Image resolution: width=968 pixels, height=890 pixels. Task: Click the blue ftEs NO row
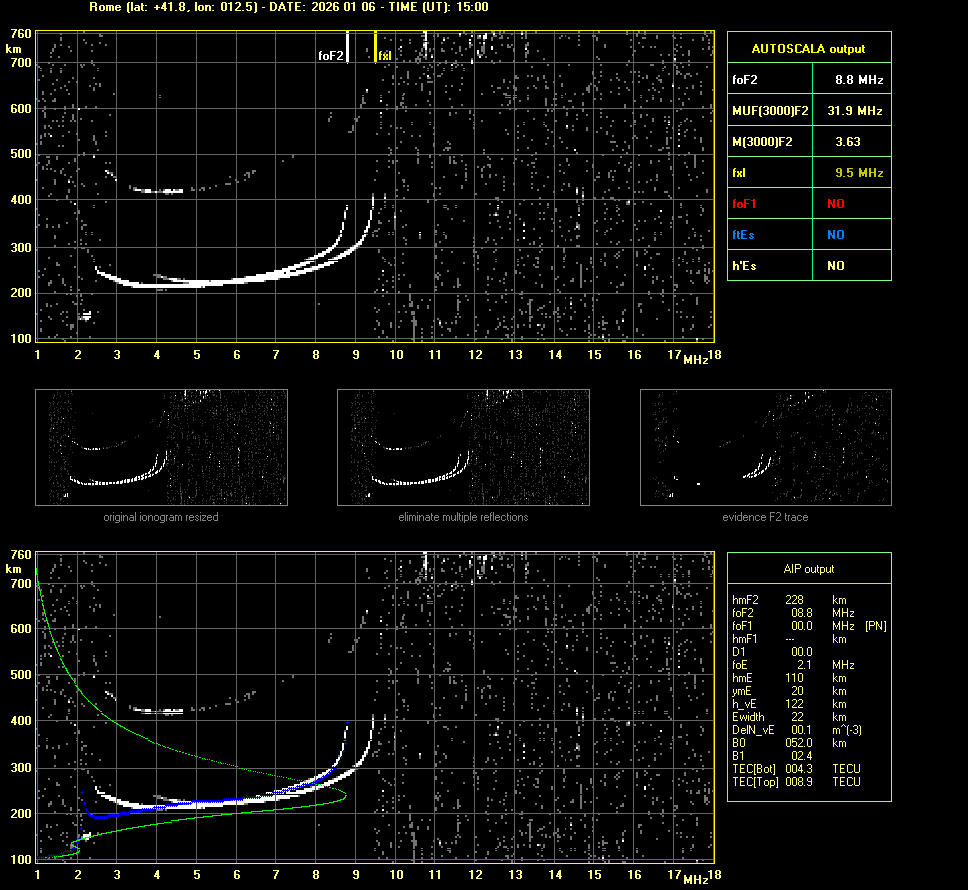pos(808,235)
